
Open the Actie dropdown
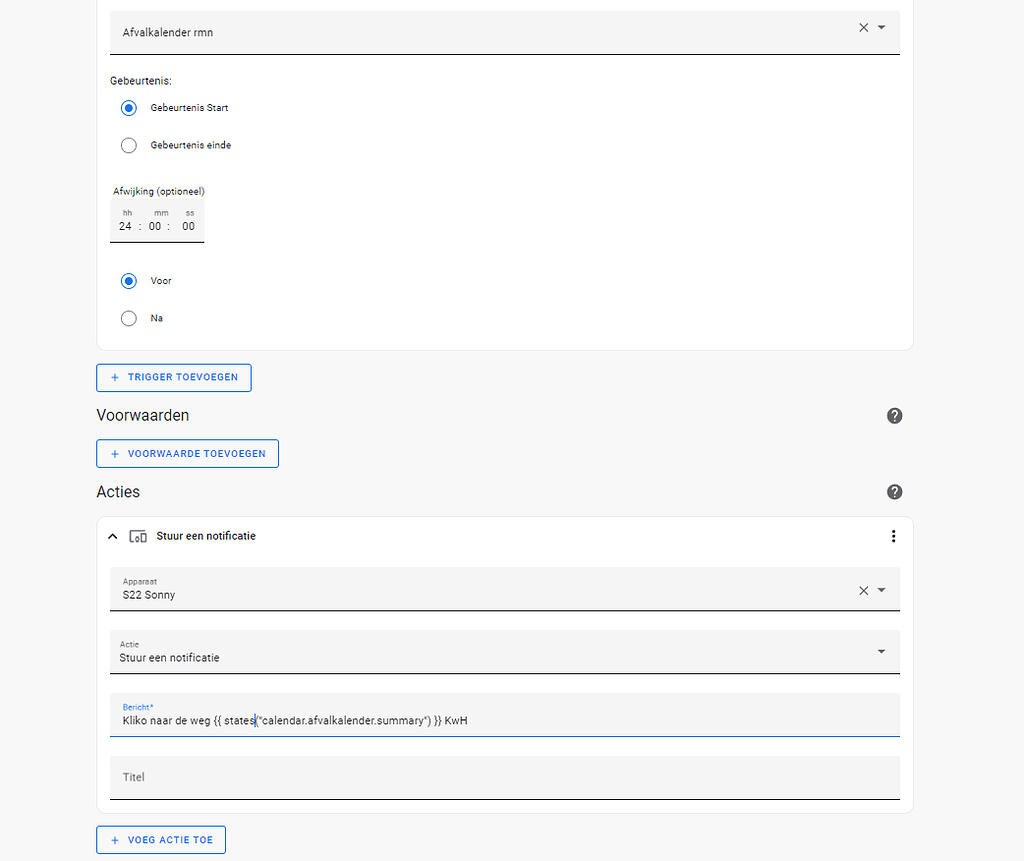[x=881, y=651]
